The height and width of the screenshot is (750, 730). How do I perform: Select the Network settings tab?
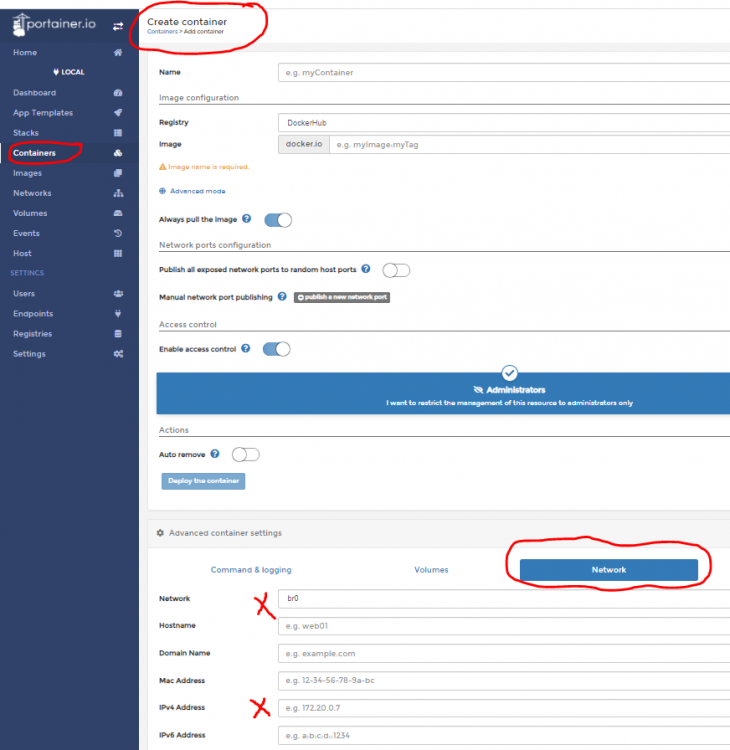pyautogui.click(x=608, y=570)
